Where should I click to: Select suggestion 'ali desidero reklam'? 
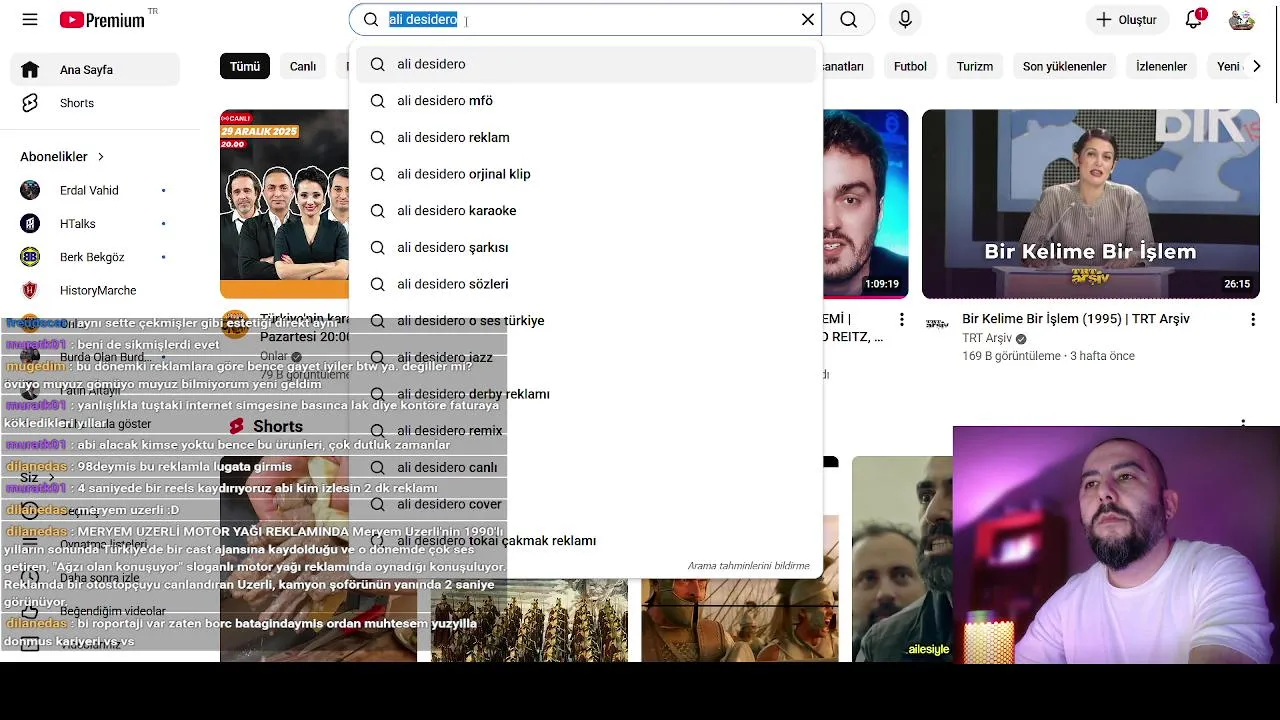(x=586, y=137)
